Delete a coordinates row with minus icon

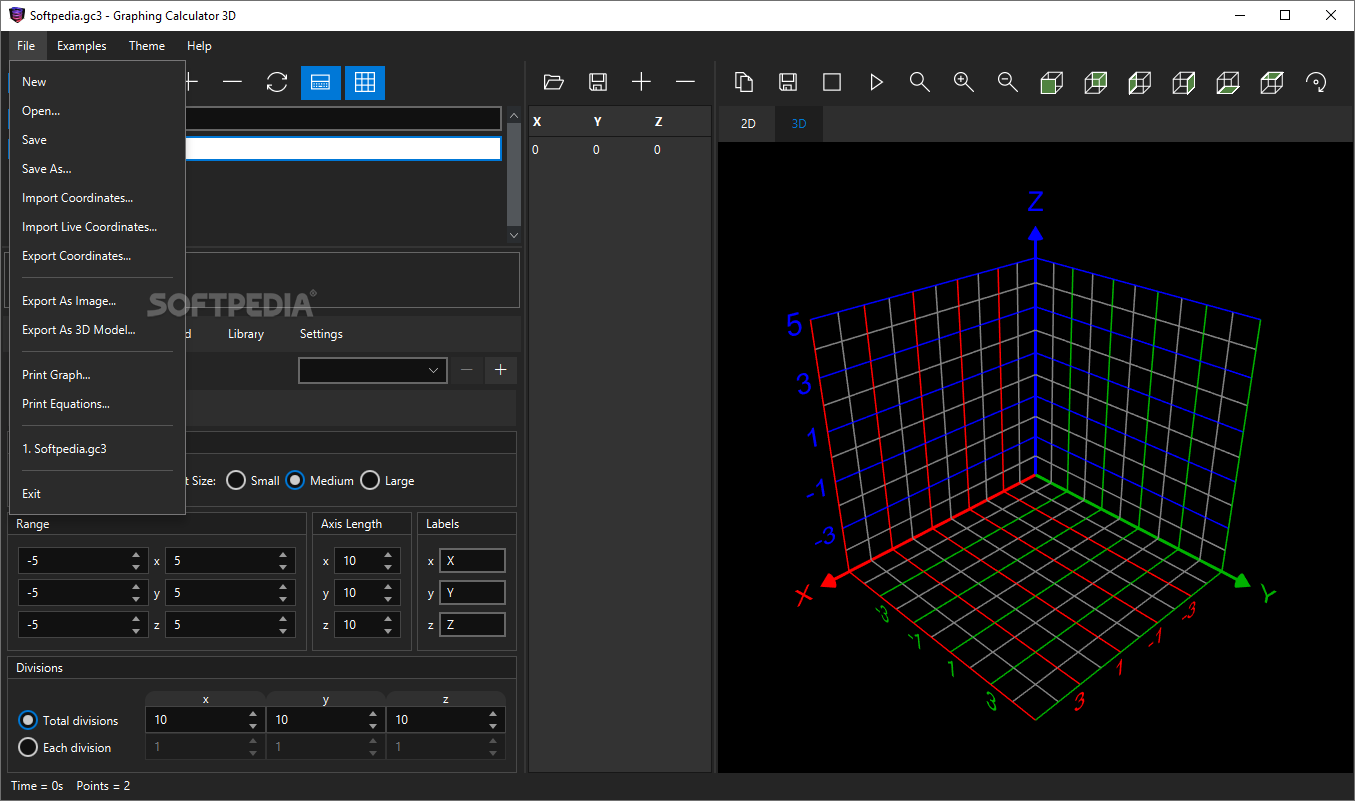tap(685, 82)
